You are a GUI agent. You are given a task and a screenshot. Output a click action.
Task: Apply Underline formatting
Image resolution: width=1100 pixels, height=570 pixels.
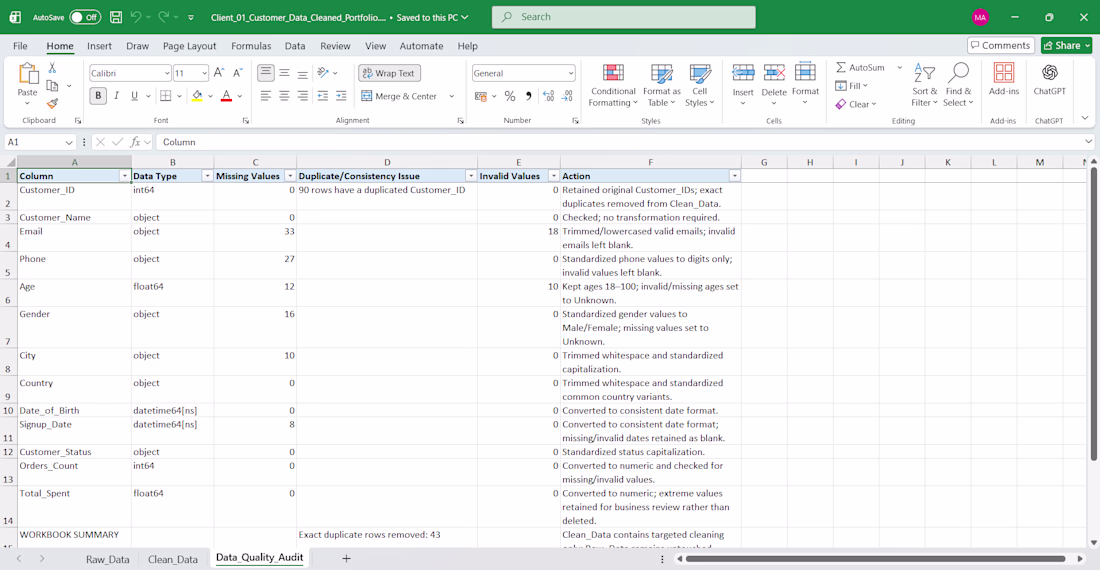(134, 96)
